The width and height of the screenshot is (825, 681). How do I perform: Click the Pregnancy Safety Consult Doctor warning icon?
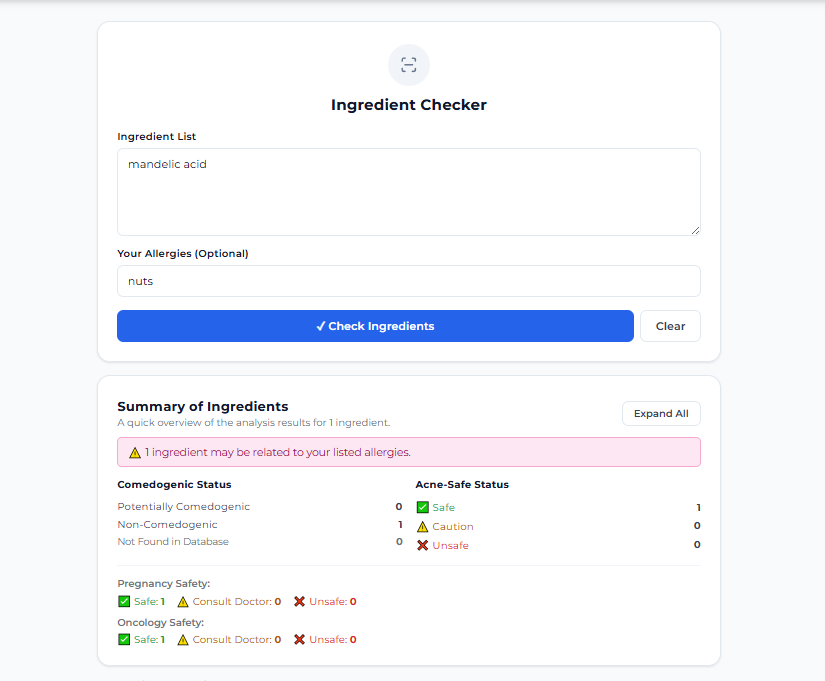(183, 602)
